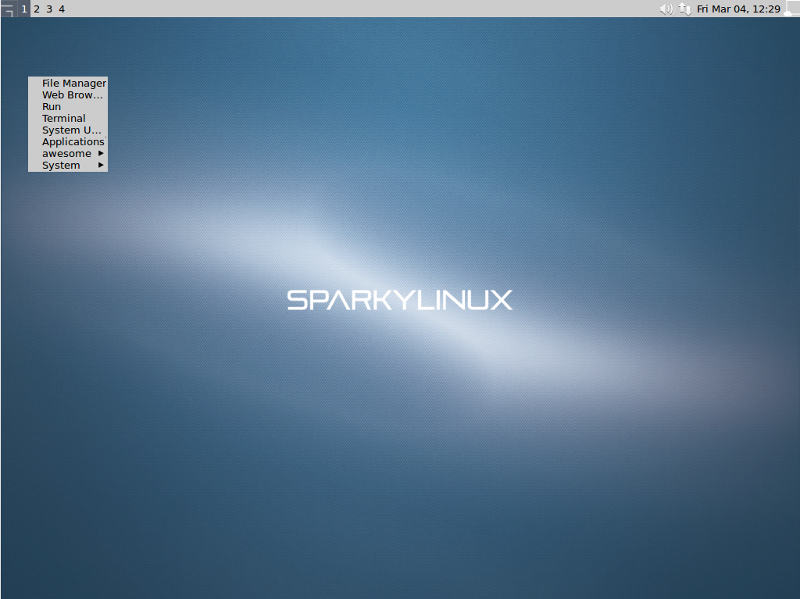Click the volume speaker icon in the tray
This screenshot has width=800, height=599.
pyautogui.click(x=666, y=9)
